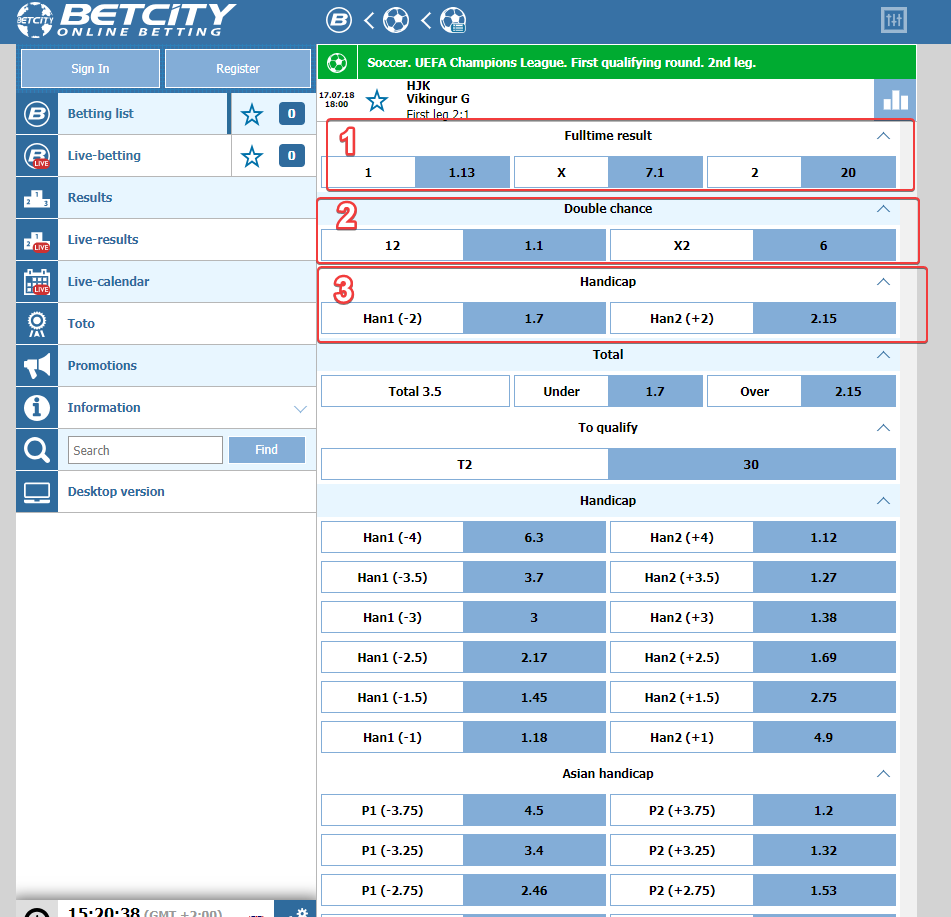The height and width of the screenshot is (917, 951).
Task: Open the settings sliders icon in header
Action: 893,21
